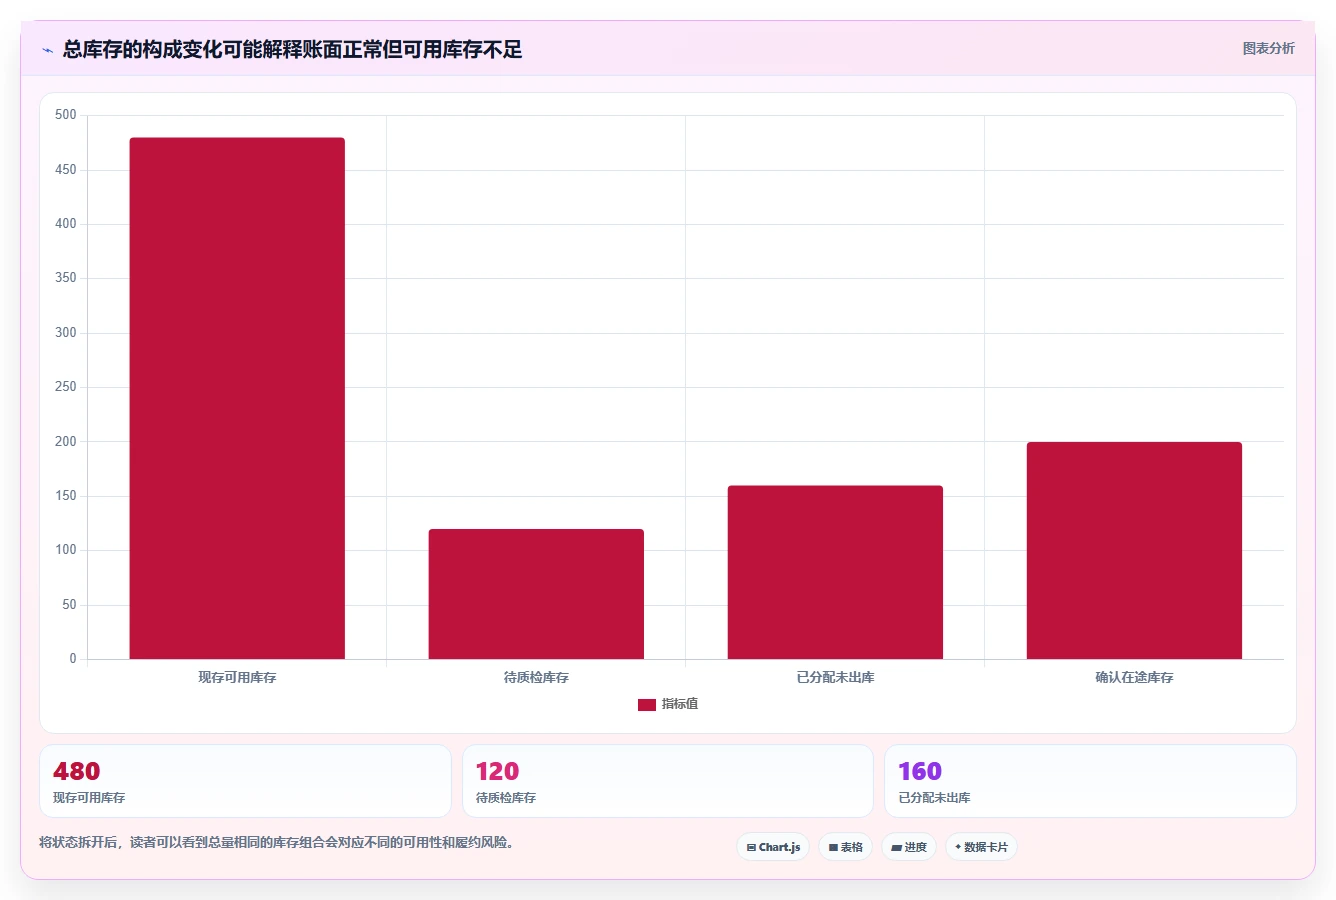The width and height of the screenshot is (1336, 900).
Task: Select the 进度 tag chip
Action: pos(908,847)
